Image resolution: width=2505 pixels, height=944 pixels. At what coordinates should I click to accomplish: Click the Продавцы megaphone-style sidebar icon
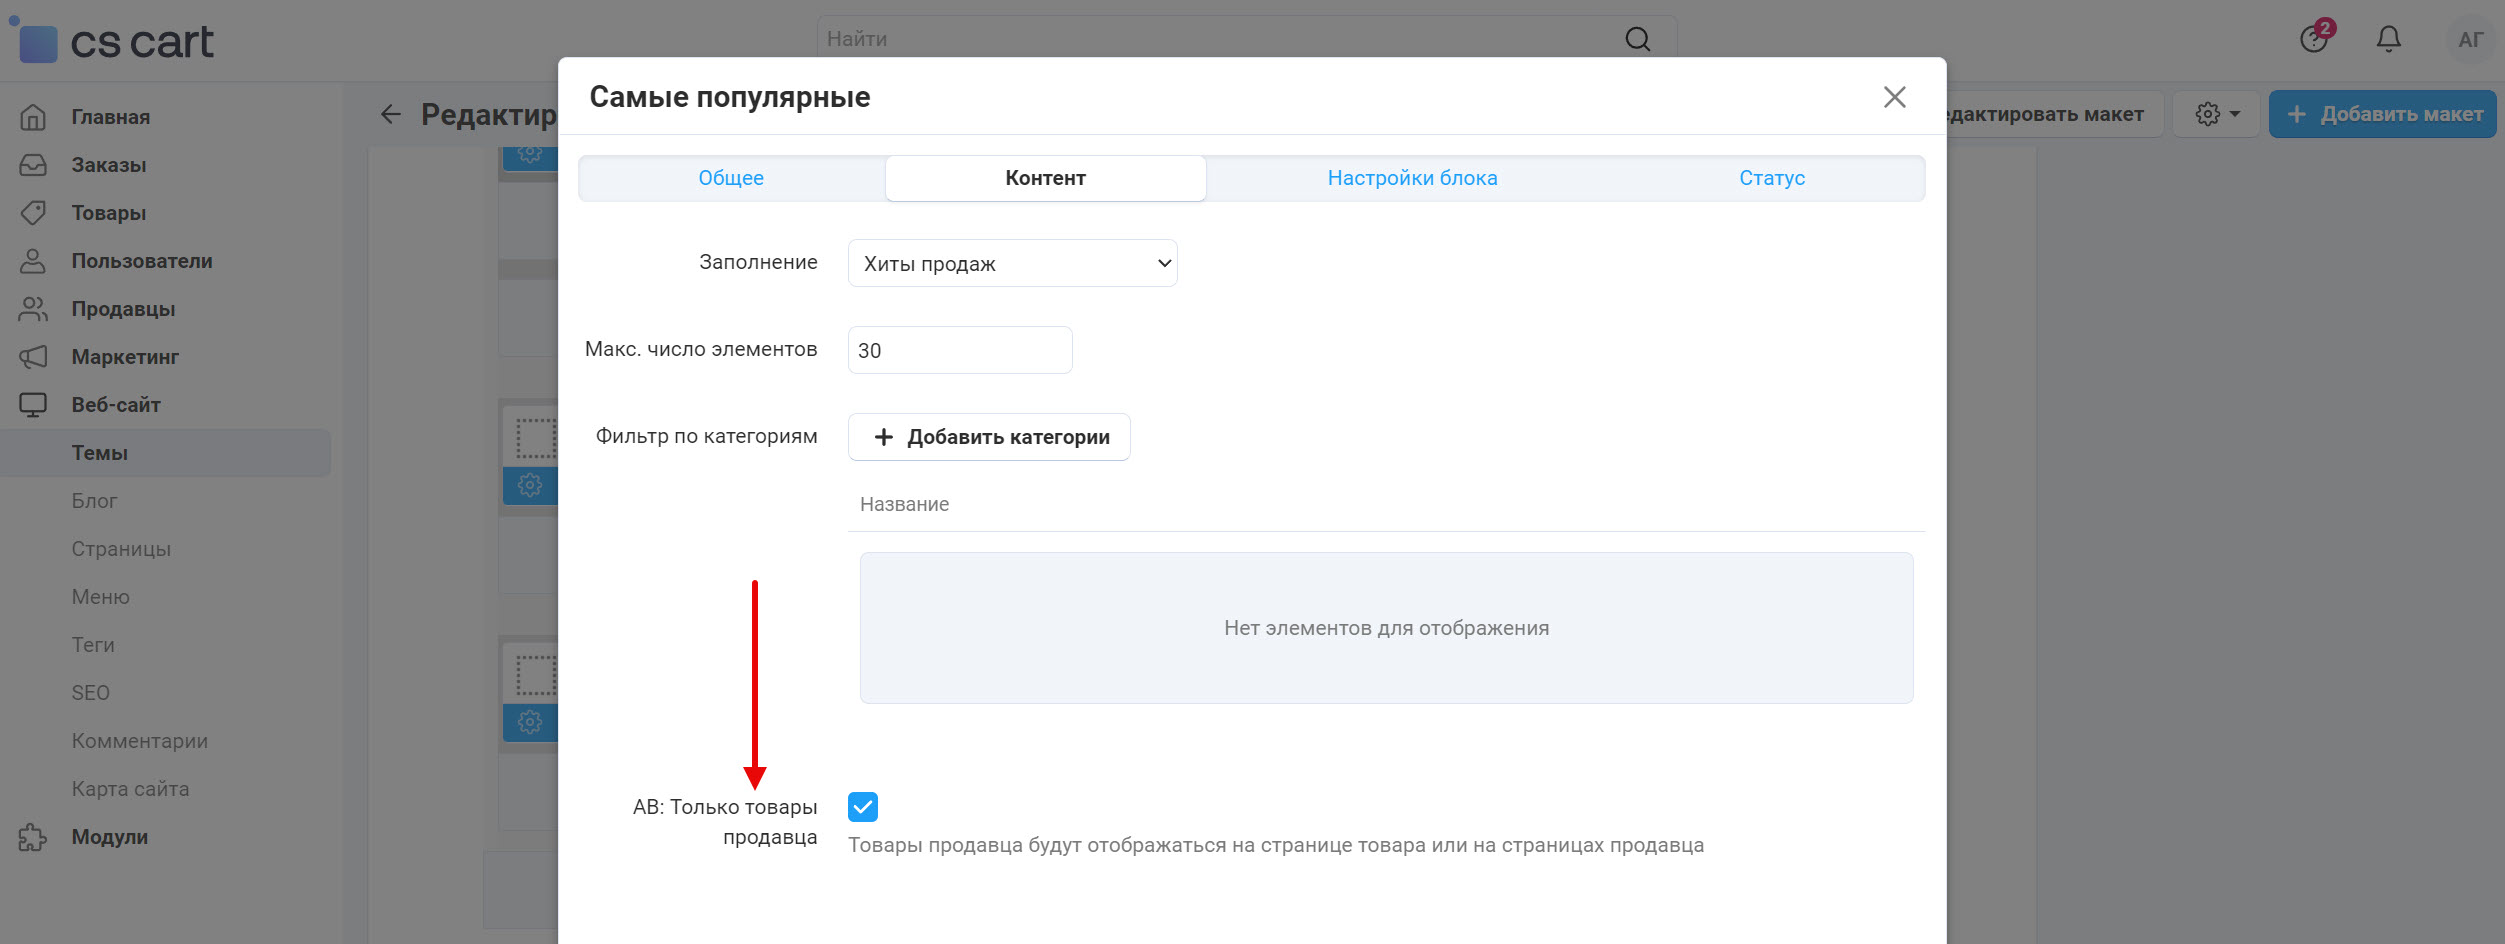(x=33, y=308)
